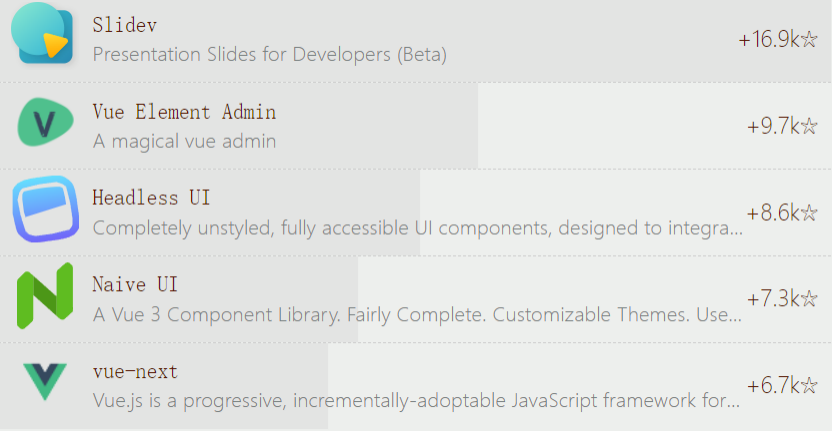Open the vue-next title link

(x=135, y=371)
